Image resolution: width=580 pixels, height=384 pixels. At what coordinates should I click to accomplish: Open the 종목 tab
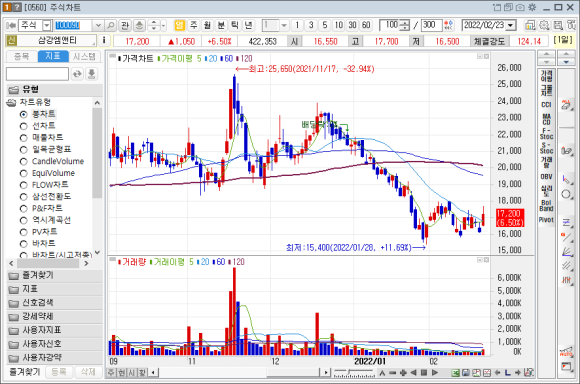pos(21,56)
